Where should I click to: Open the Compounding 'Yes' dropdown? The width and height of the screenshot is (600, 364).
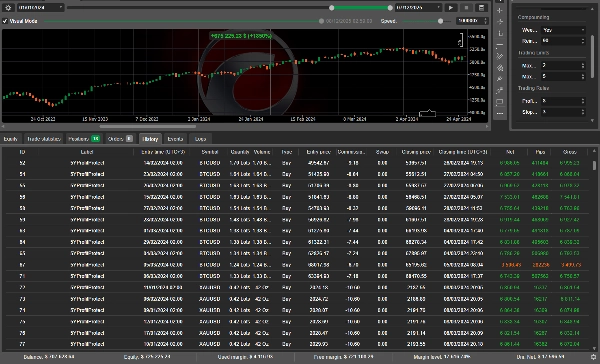pos(563,30)
